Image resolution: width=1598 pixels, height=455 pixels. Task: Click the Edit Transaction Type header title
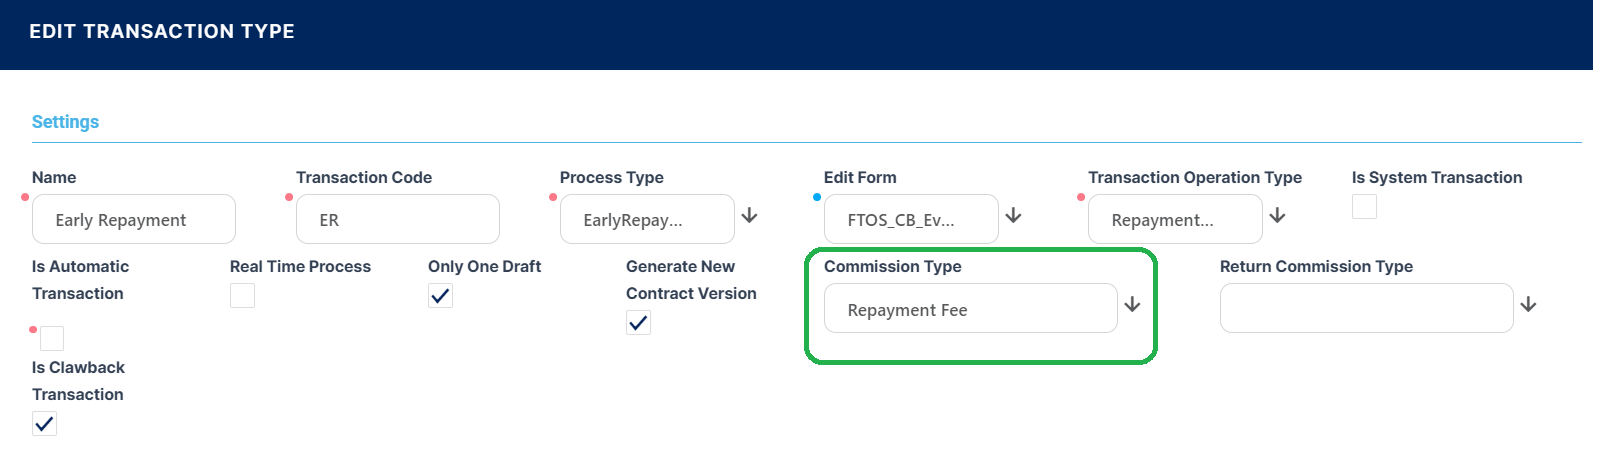[162, 32]
